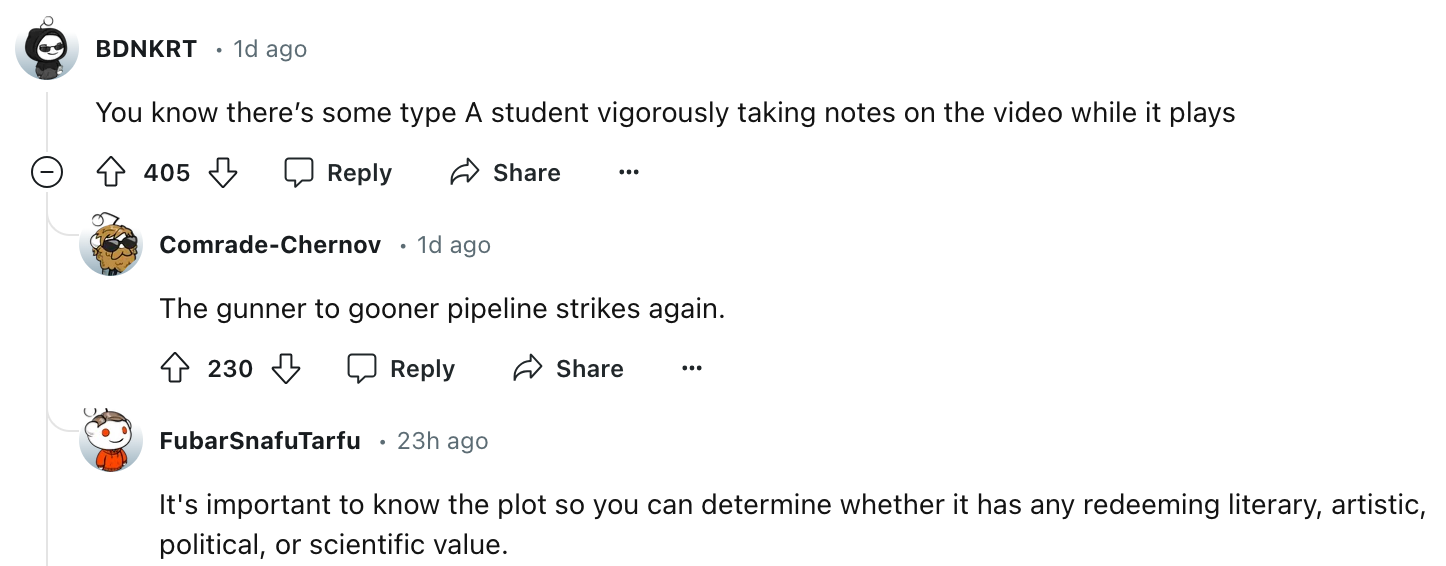The height and width of the screenshot is (566, 1446).
Task: Visit the FubarSnafuTarfu username link
Action: tap(260, 441)
